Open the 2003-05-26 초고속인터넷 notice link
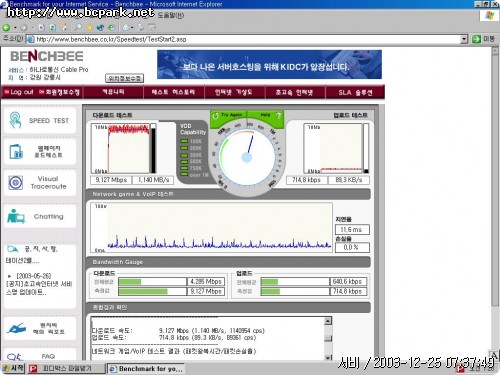500x375 pixels. pos(38,284)
